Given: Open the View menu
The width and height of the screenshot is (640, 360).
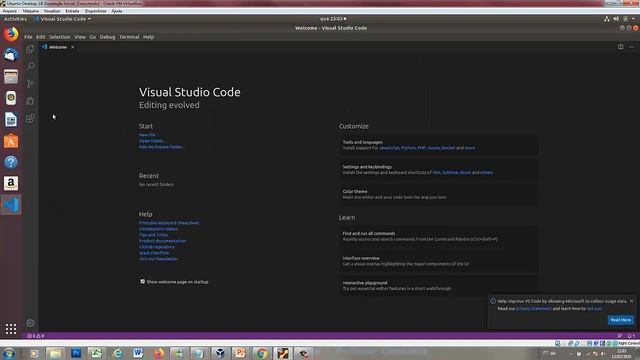Looking at the screenshot, I should pyautogui.click(x=80, y=37).
